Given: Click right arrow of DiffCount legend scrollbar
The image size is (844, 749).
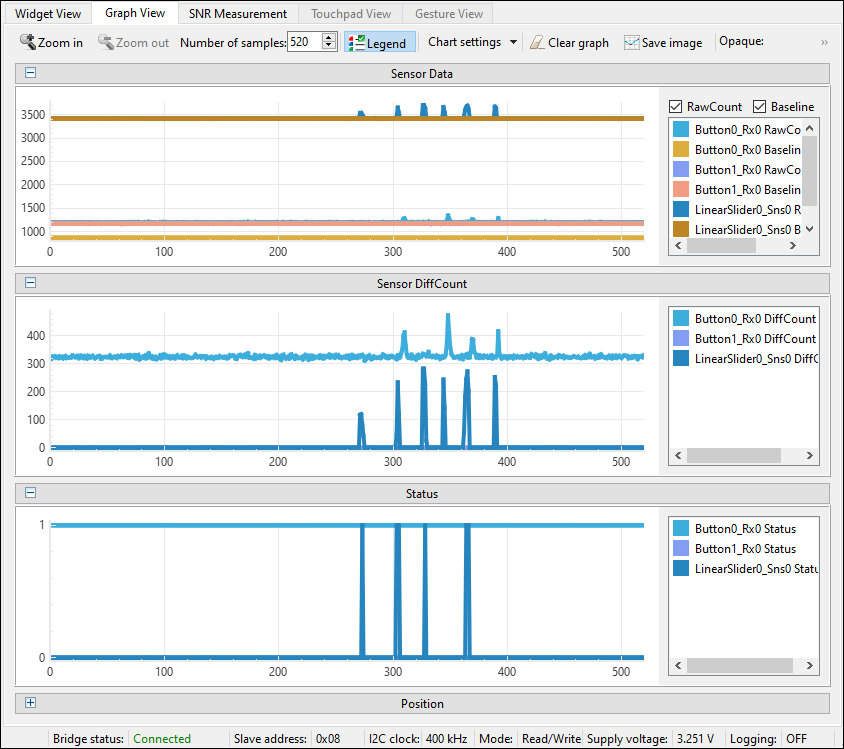Looking at the screenshot, I should tap(810, 455).
